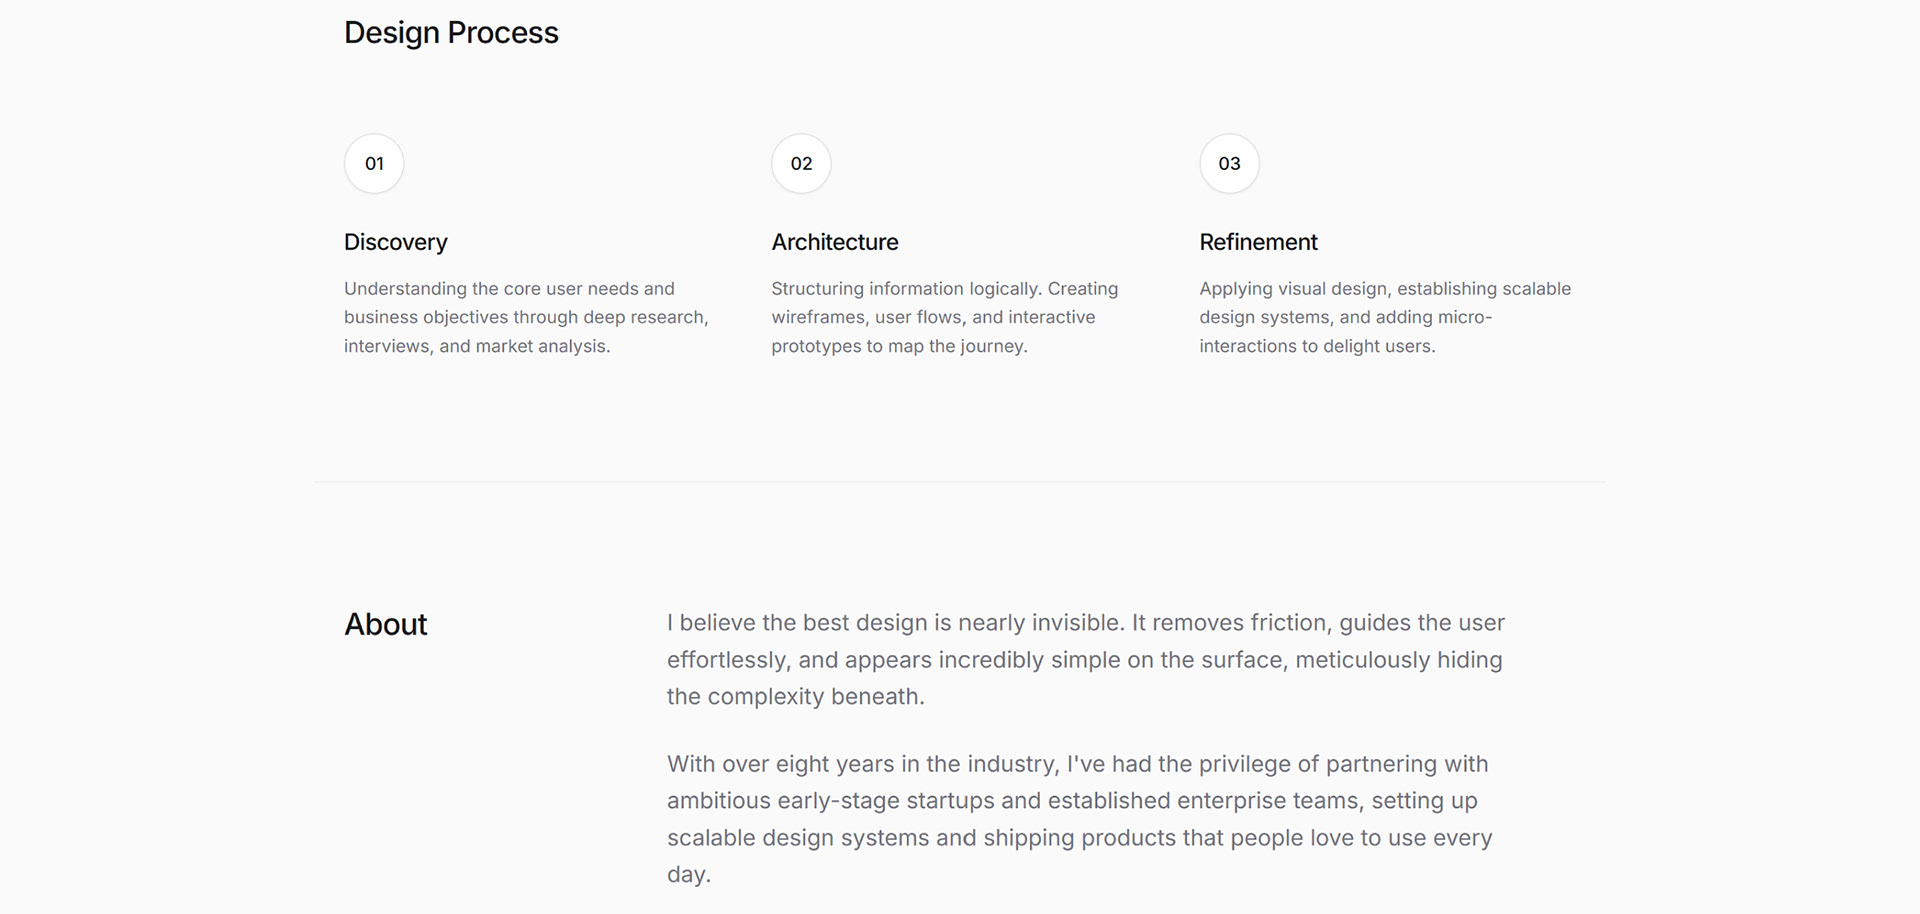The height and width of the screenshot is (914, 1920).
Task: Click the horizontal divider above About
Action: pos(960,482)
